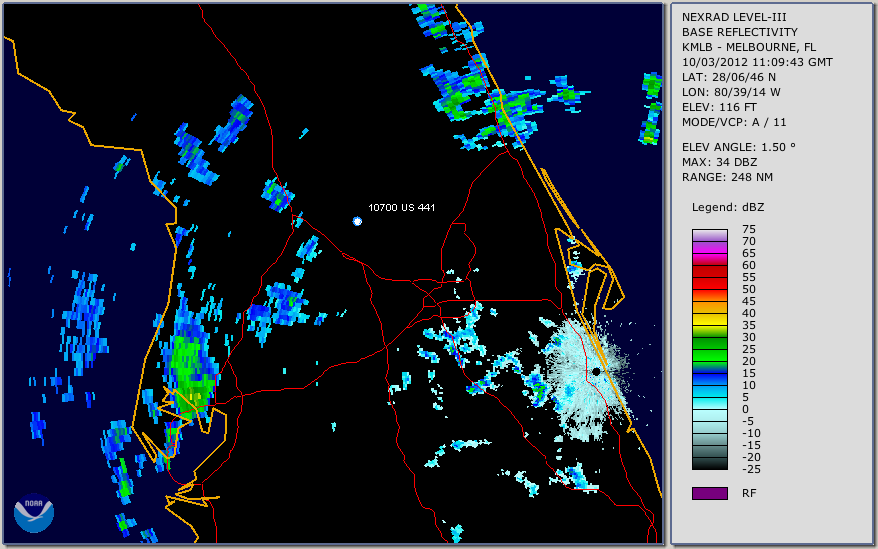Click the 75 dBZ swatch atop the legend

[x=709, y=235]
